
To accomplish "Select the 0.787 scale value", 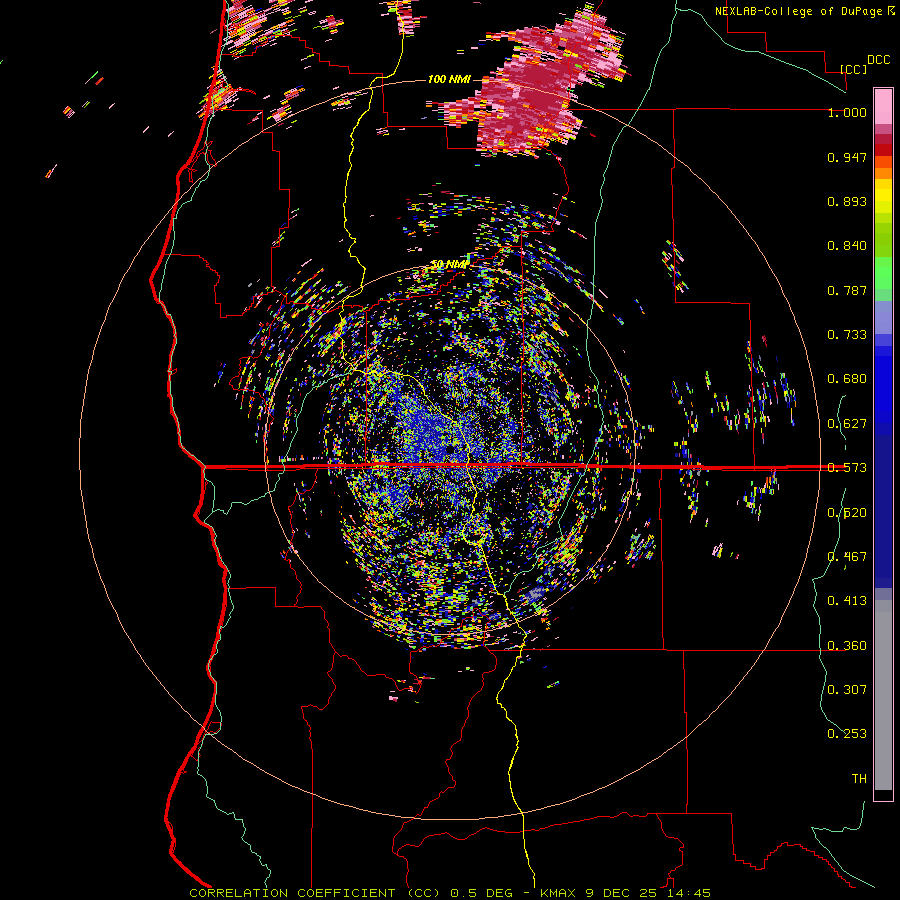I will [x=847, y=290].
